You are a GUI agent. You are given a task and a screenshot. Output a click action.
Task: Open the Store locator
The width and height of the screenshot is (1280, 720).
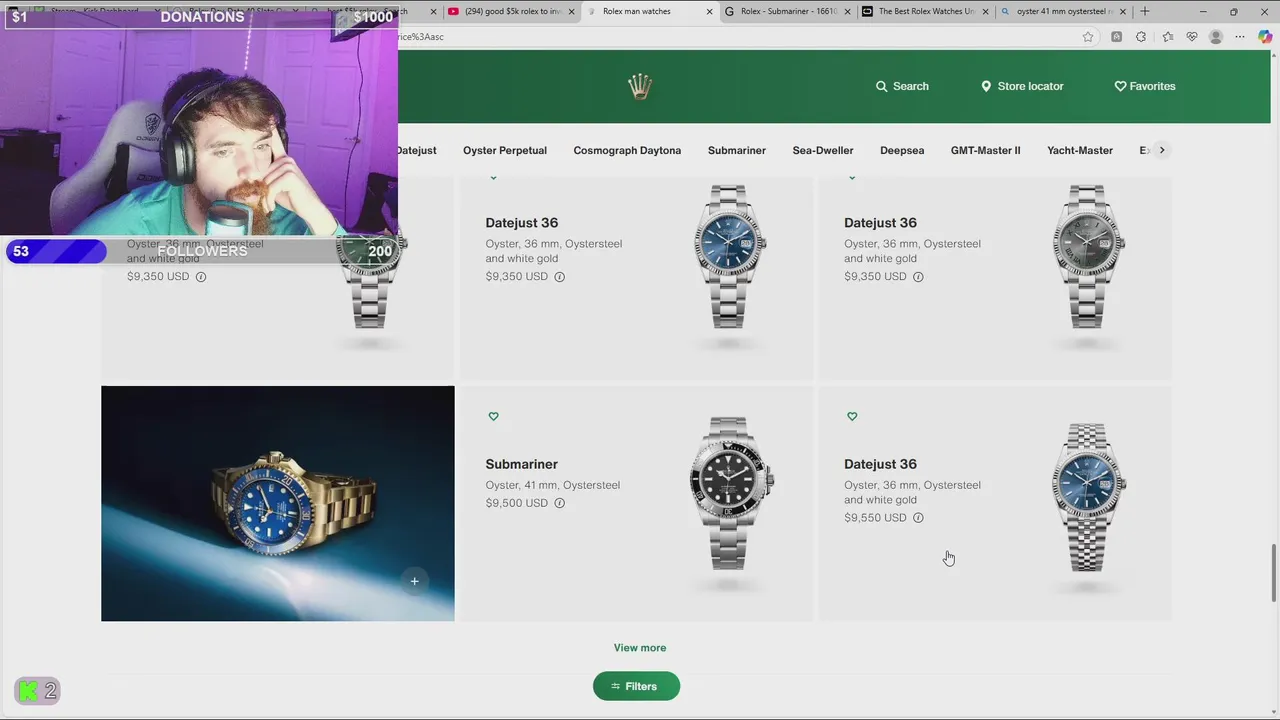[x=1022, y=86]
